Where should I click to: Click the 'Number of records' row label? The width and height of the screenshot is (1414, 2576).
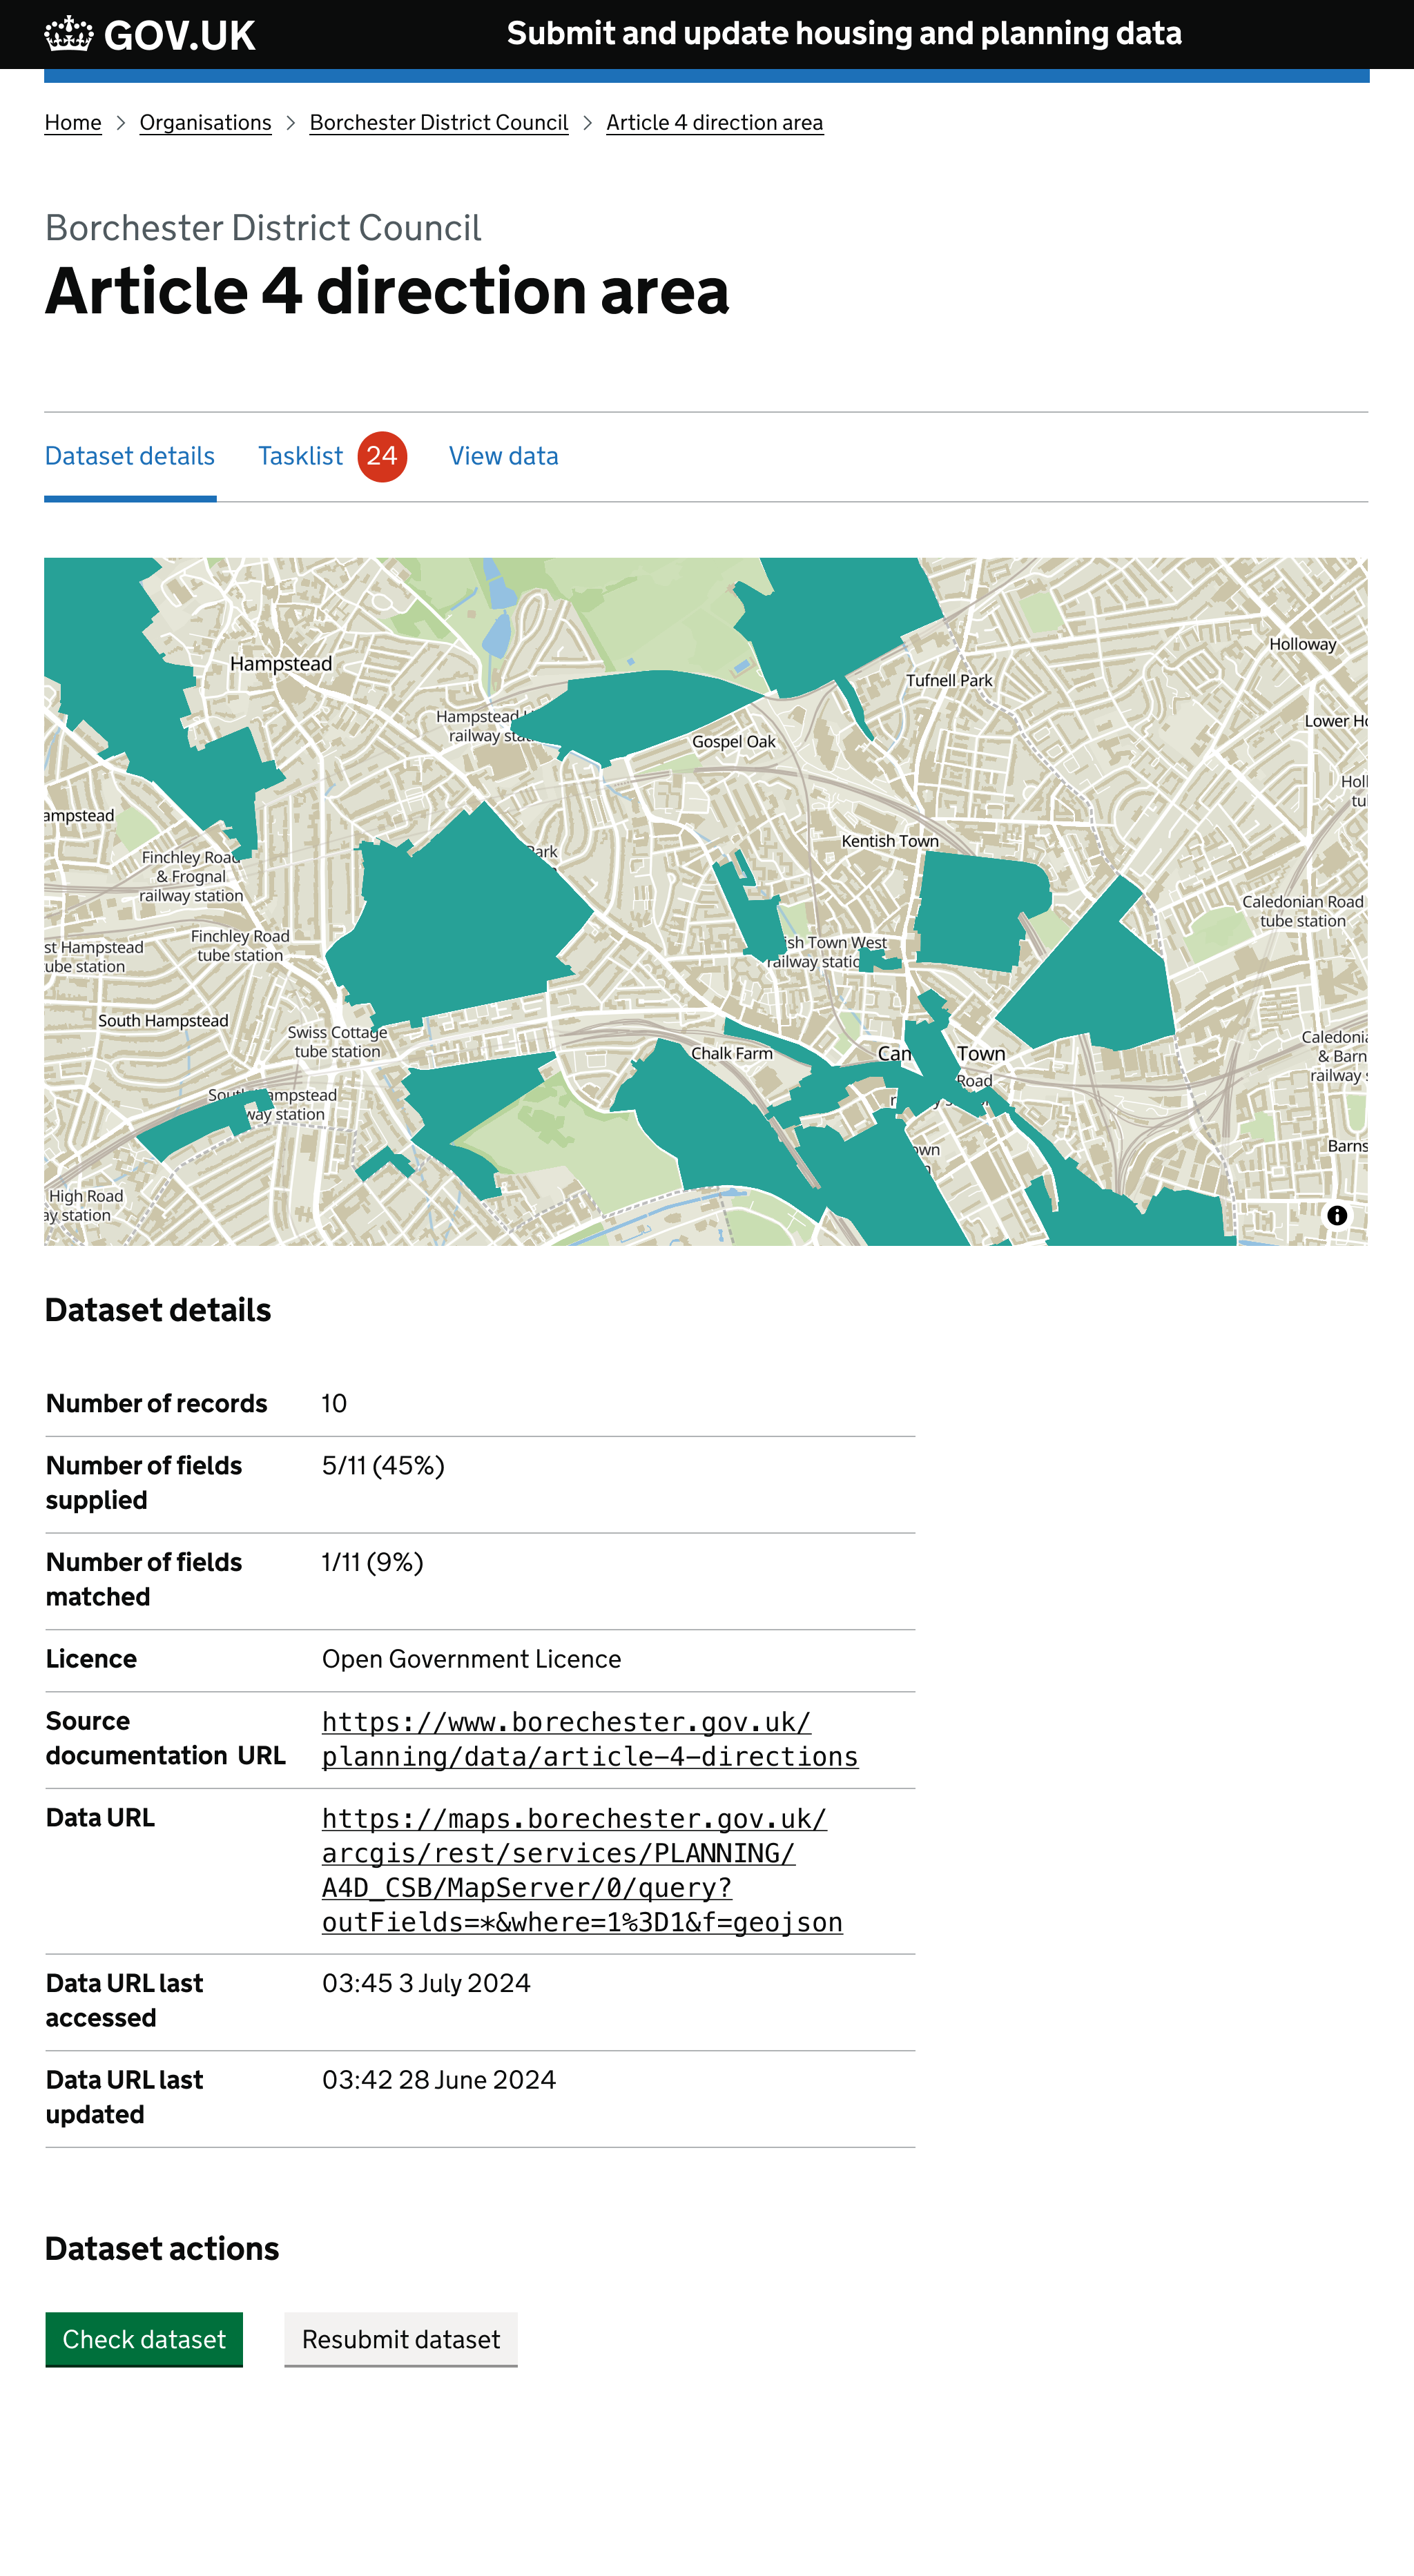157,1403
